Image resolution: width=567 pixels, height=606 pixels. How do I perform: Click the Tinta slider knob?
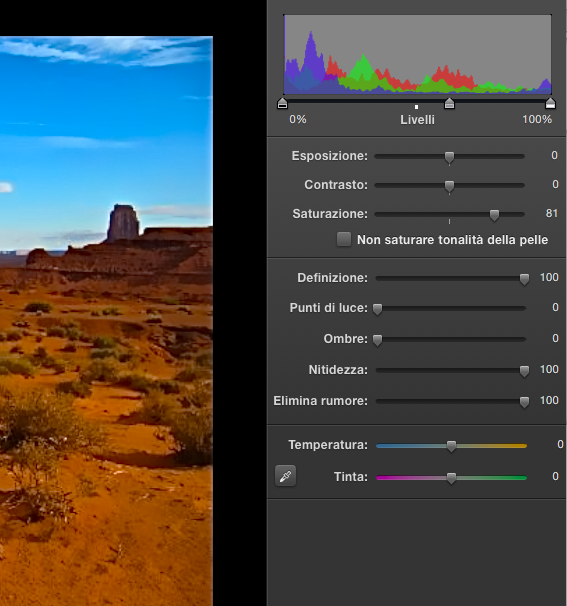[451, 478]
